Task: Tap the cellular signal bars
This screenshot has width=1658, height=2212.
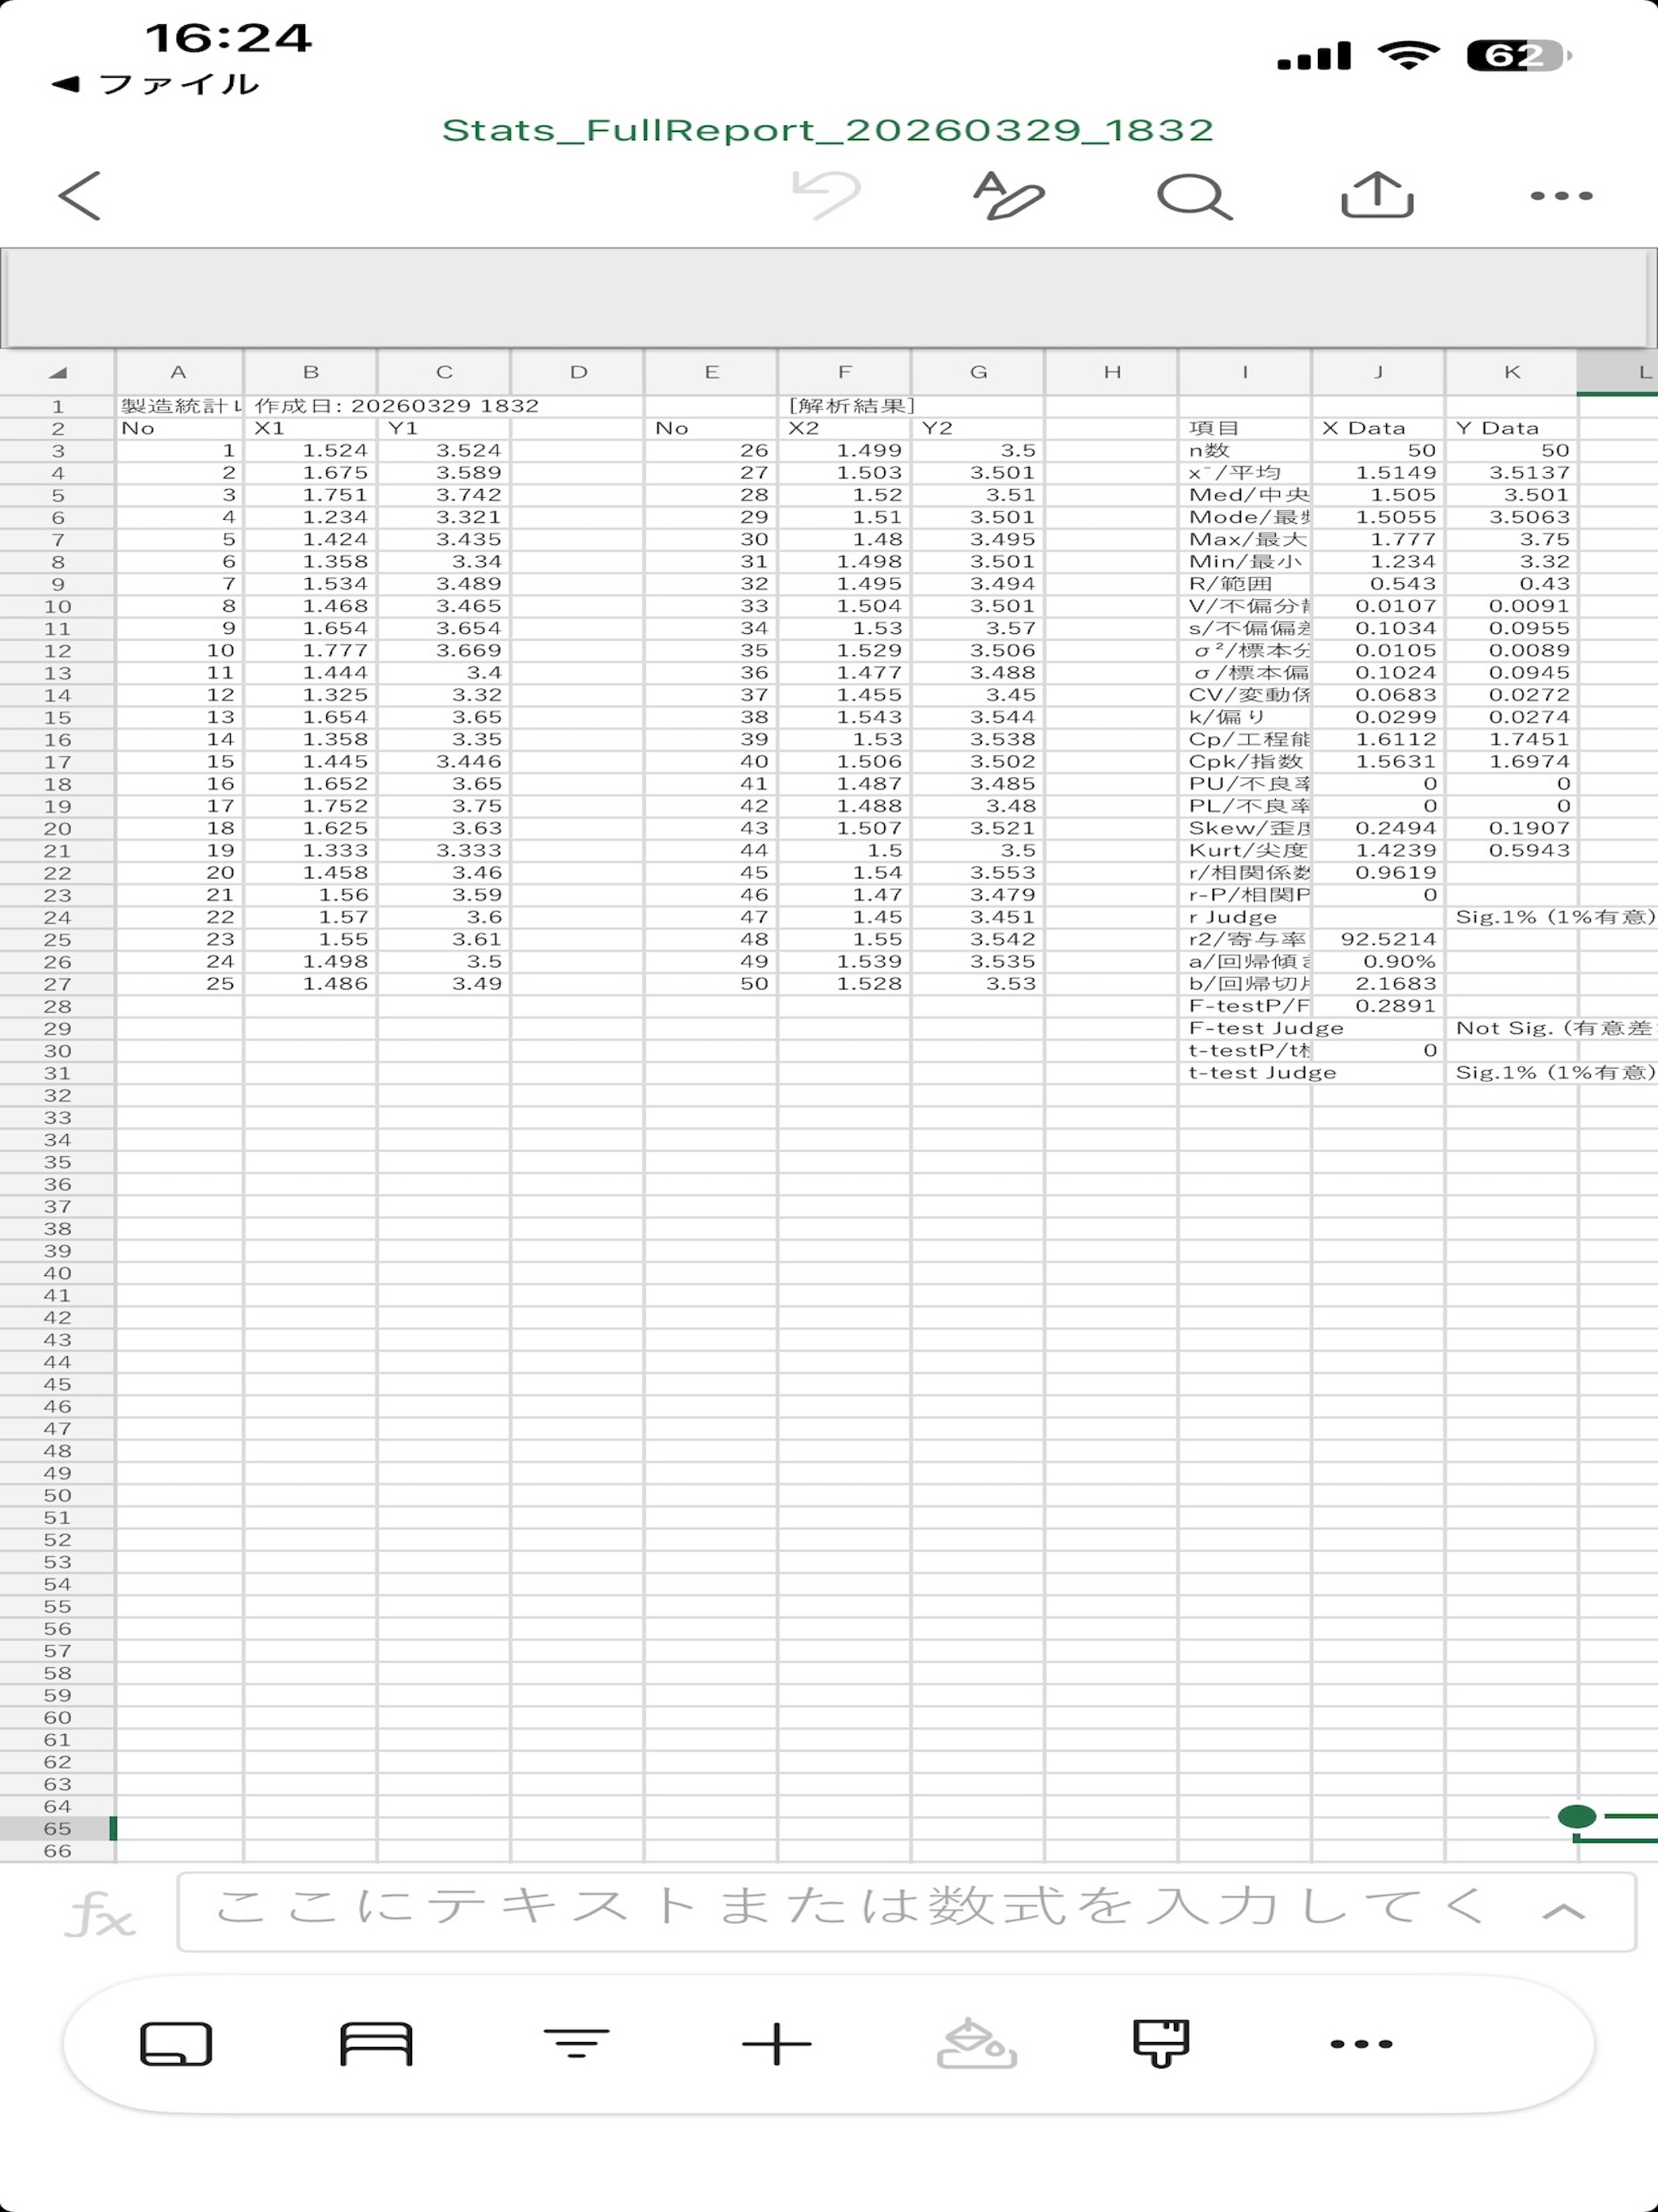Action: click(x=1314, y=56)
